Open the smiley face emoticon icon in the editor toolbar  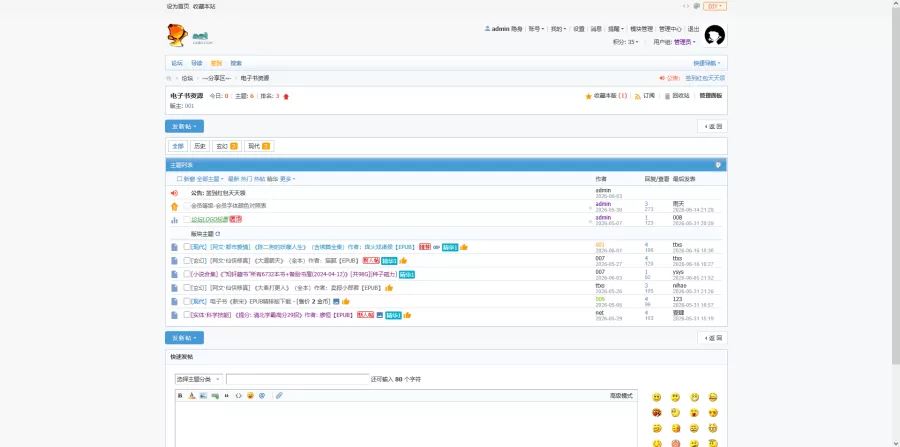[250, 395]
